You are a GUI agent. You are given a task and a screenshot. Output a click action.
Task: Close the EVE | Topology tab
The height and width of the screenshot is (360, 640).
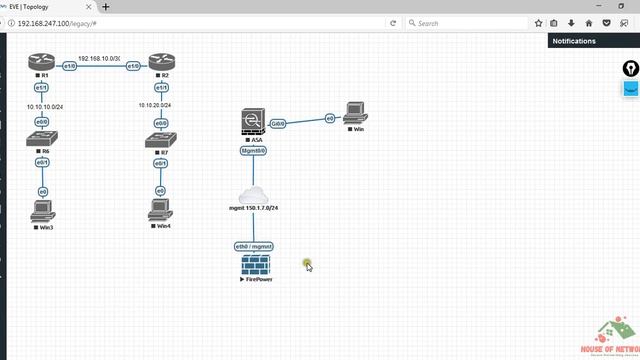89,7
